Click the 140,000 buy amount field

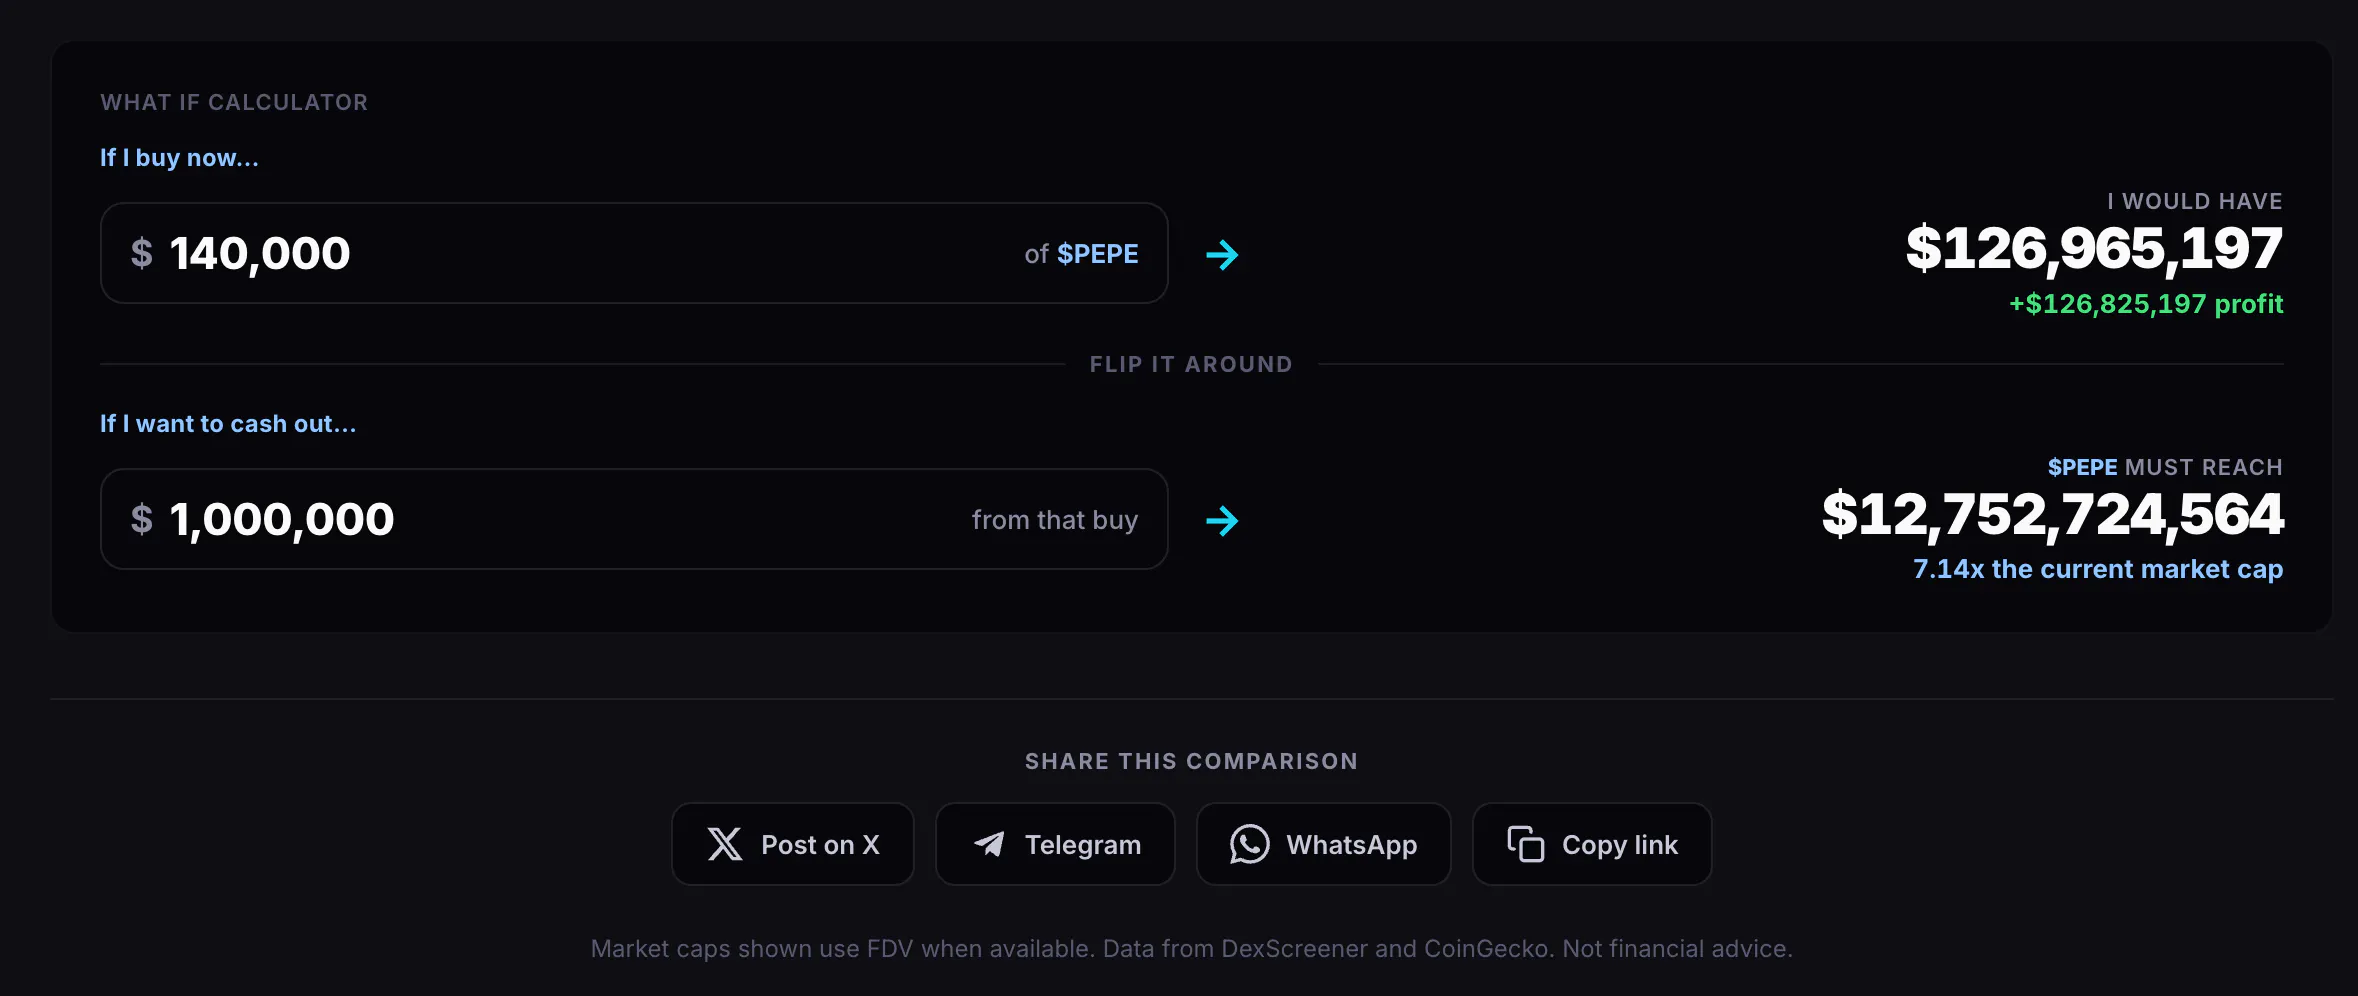[634, 253]
